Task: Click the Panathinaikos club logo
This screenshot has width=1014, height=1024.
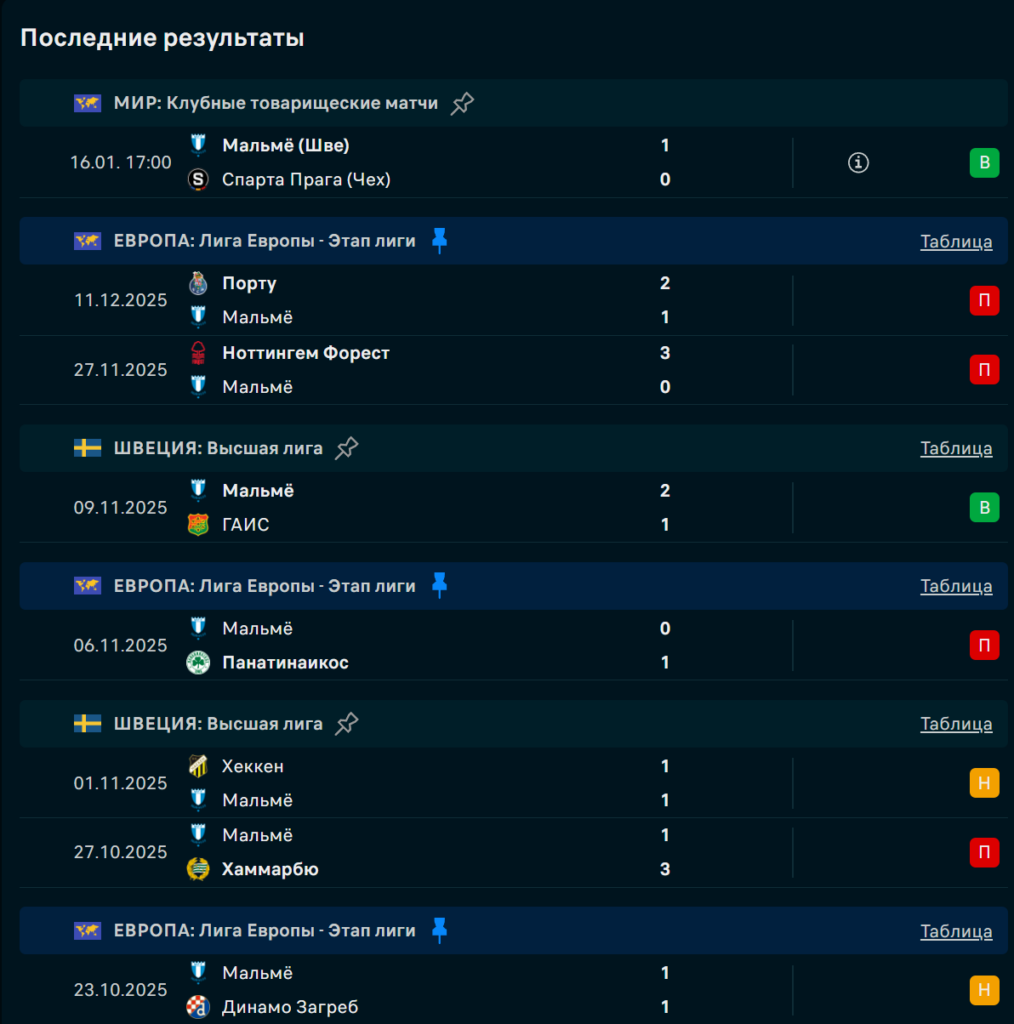Action: point(198,663)
